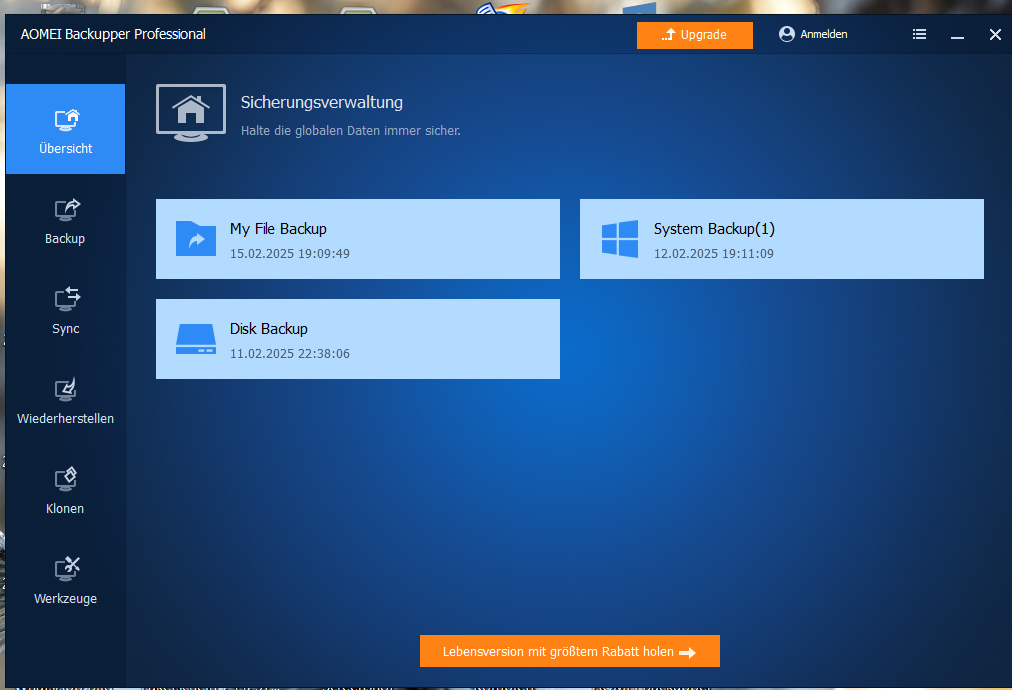This screenshot has height=690, width=1012.
Task: Click the date 11.02.2025 22:38:06
Action: tap(290, 354)
